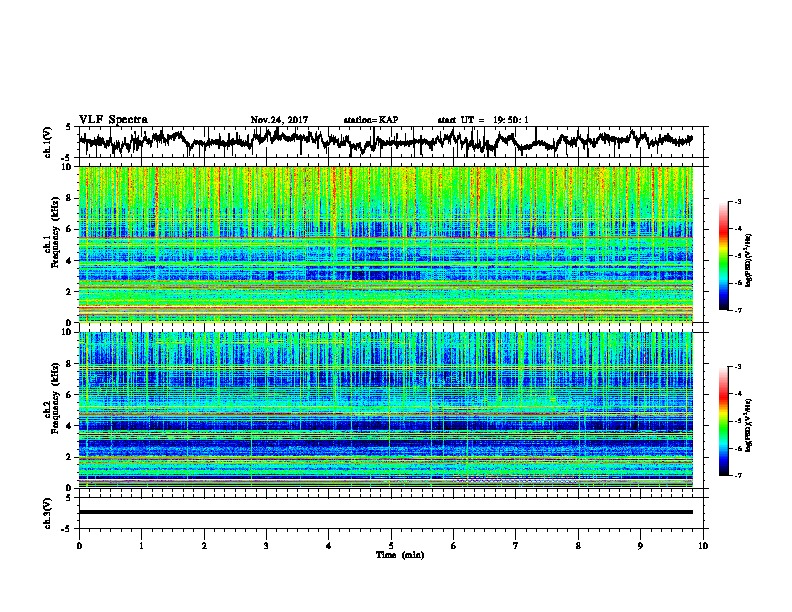Select the ch.1 color scale bar
The height and width of the screenshot is (612, 792).
tap(723, 256)
